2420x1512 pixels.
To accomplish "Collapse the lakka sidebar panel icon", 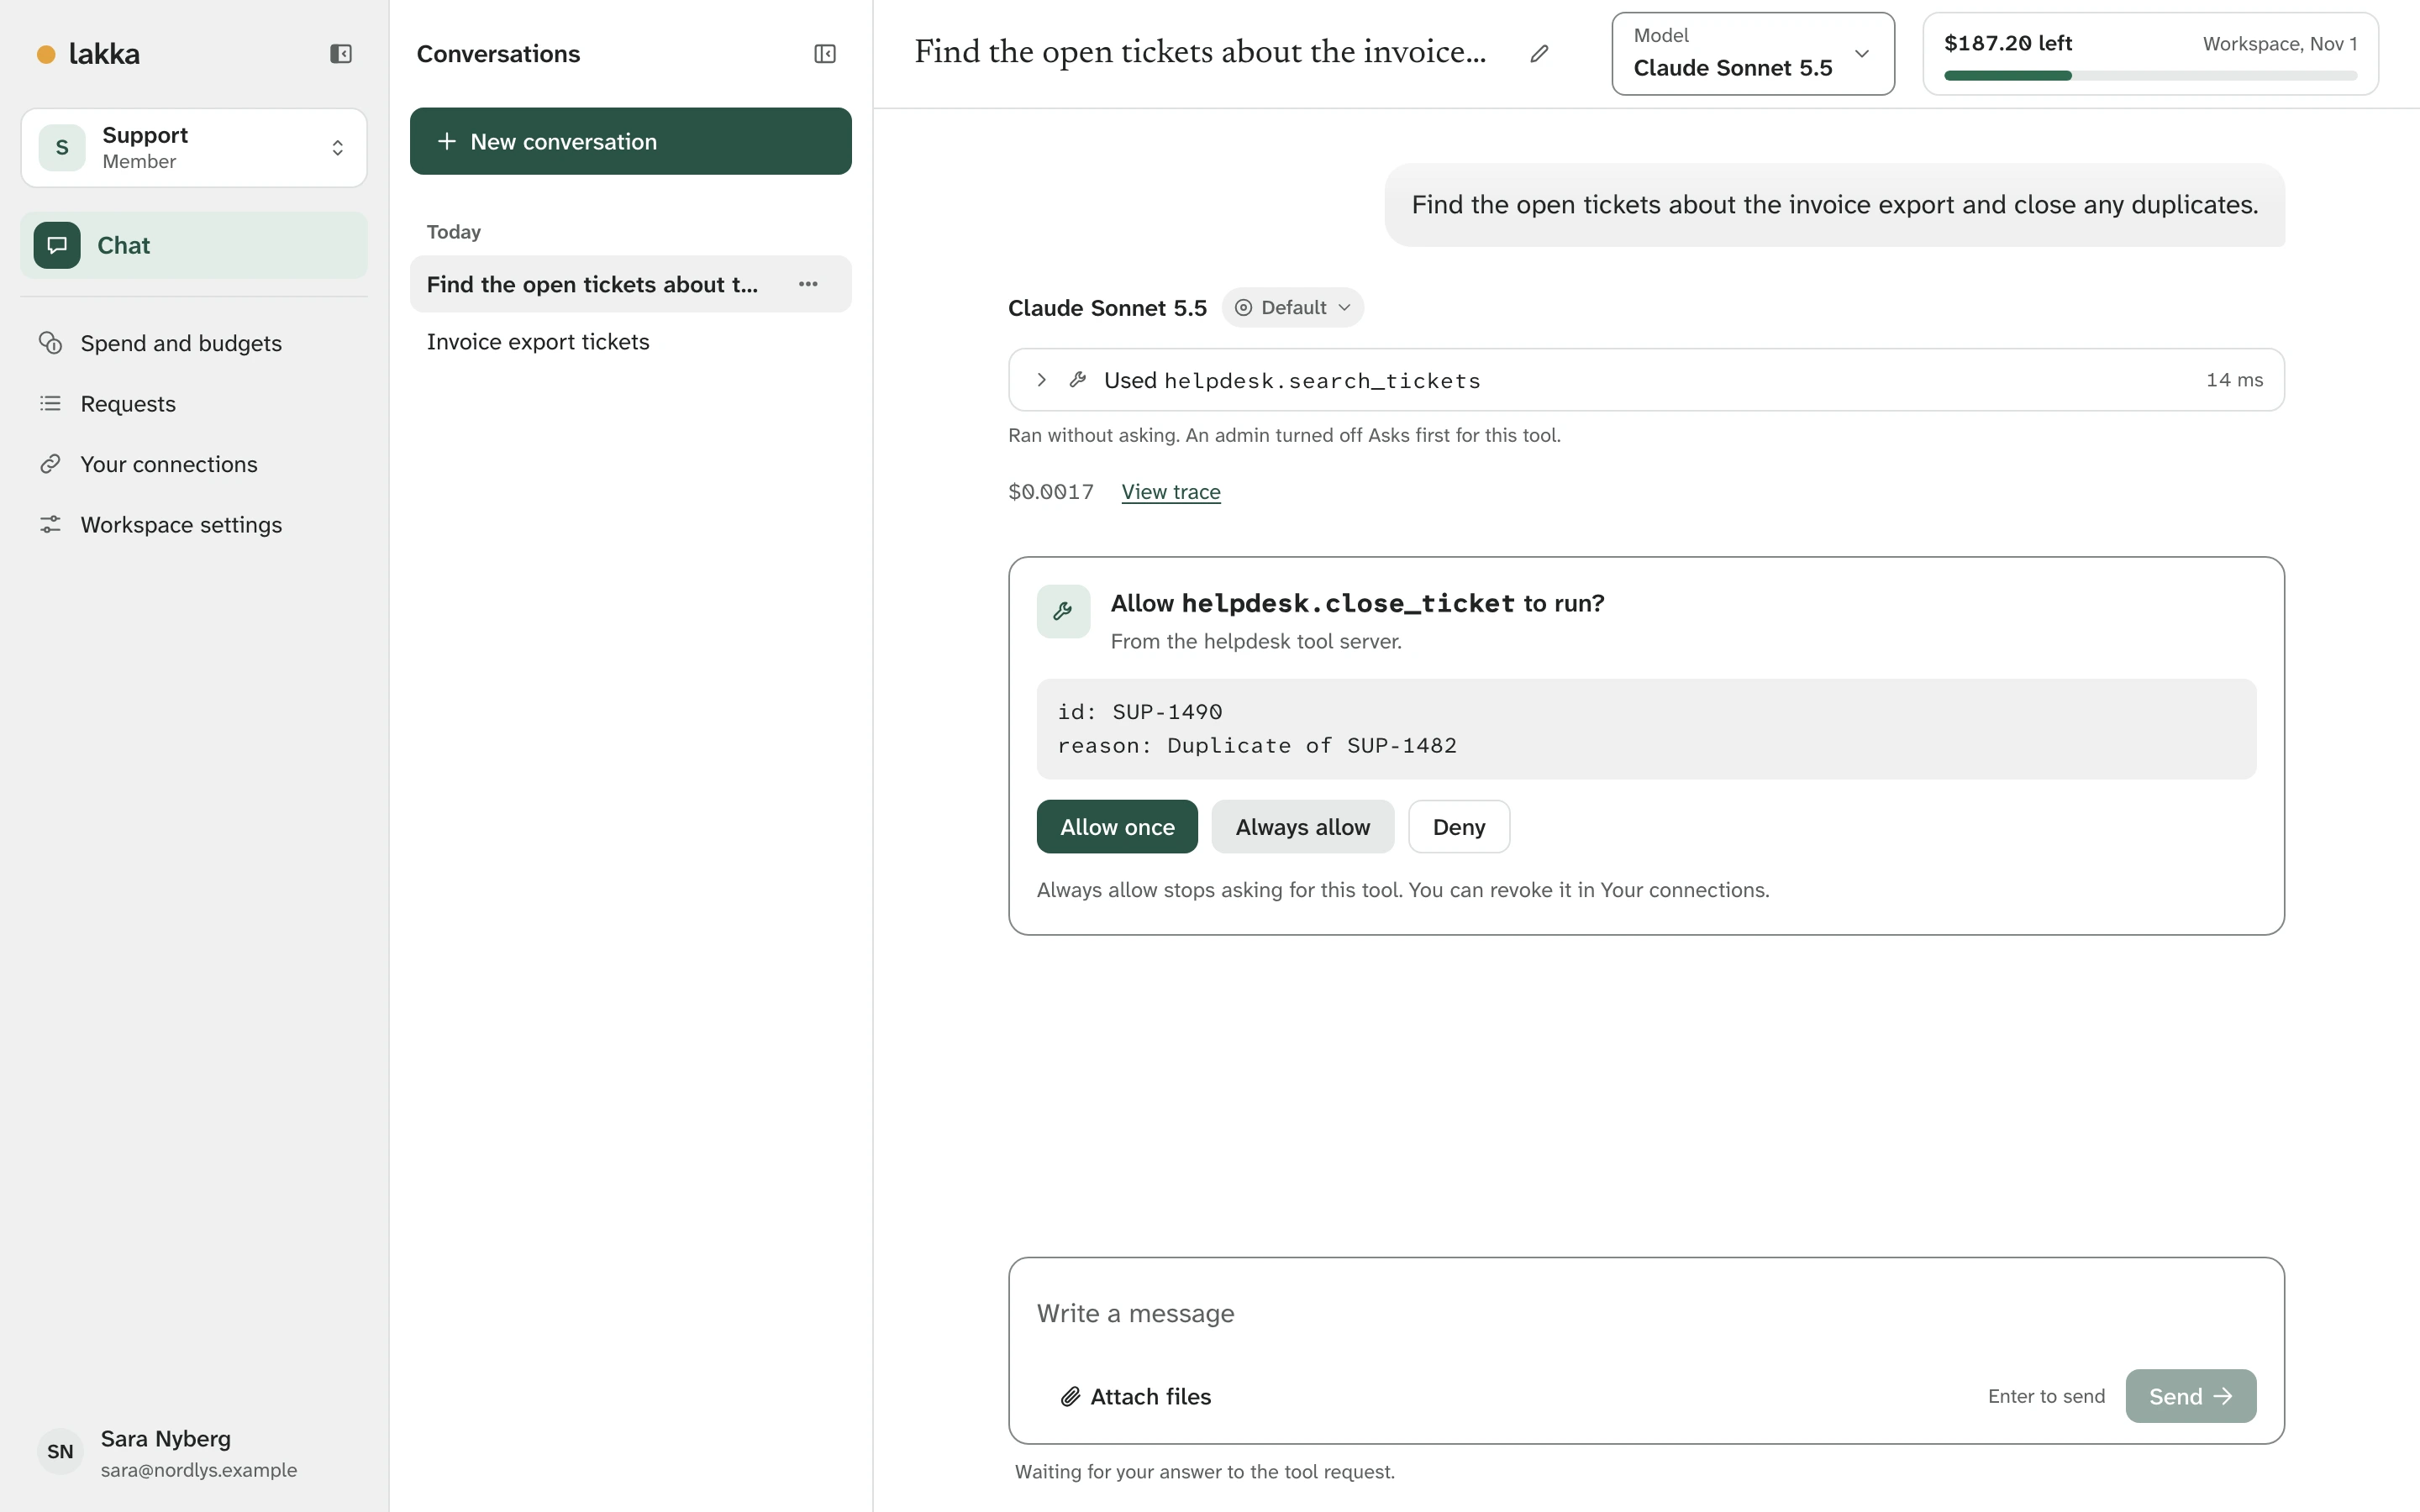I will 341,54.
